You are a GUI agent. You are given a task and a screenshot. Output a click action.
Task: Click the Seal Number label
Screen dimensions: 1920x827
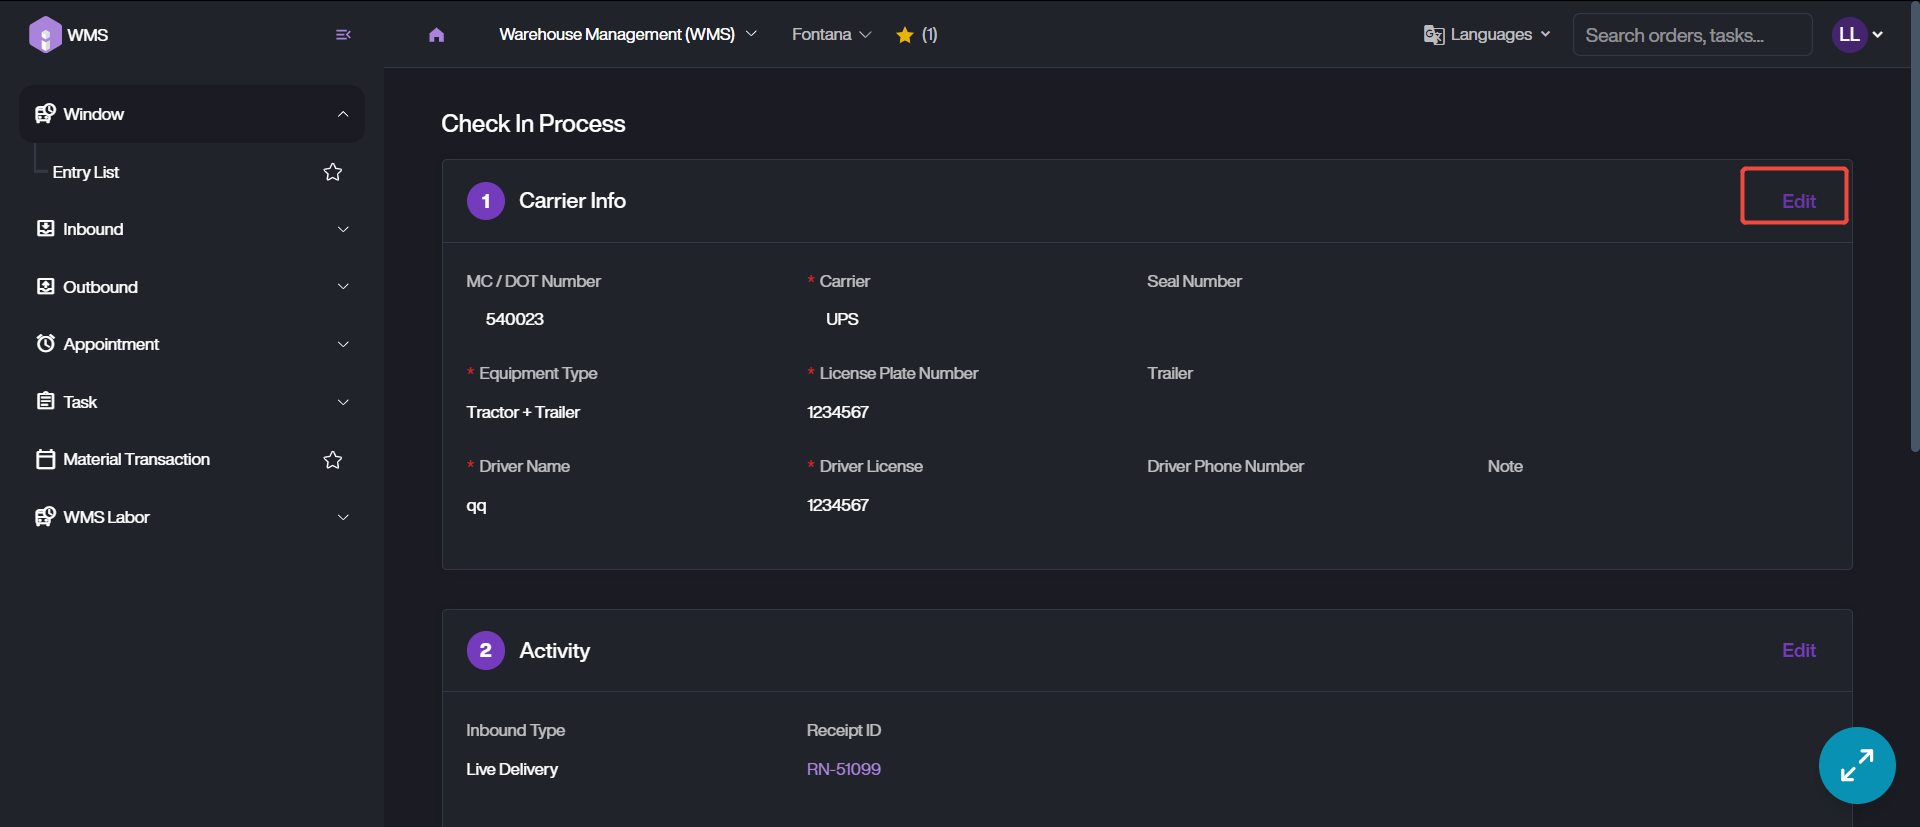click(x=1194, y=281)
